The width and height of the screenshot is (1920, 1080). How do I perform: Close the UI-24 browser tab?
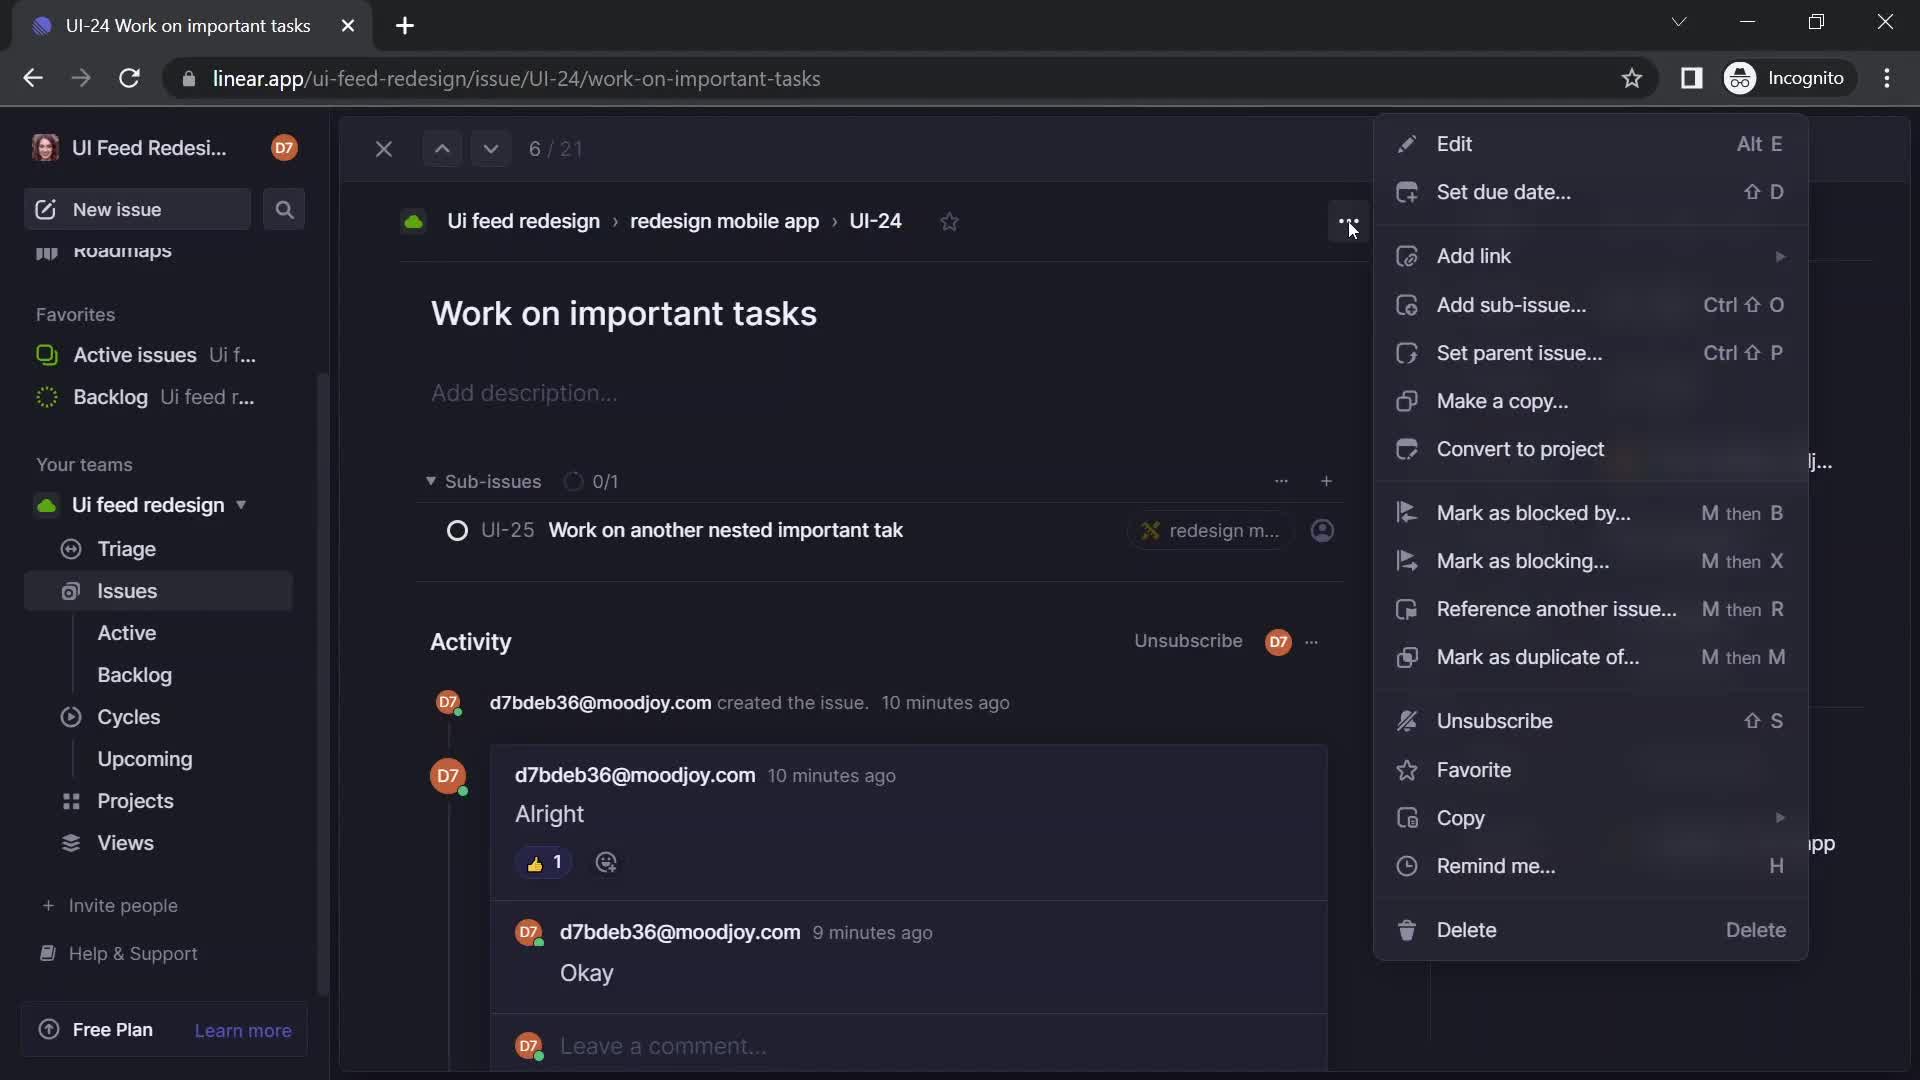pos(348,26)
